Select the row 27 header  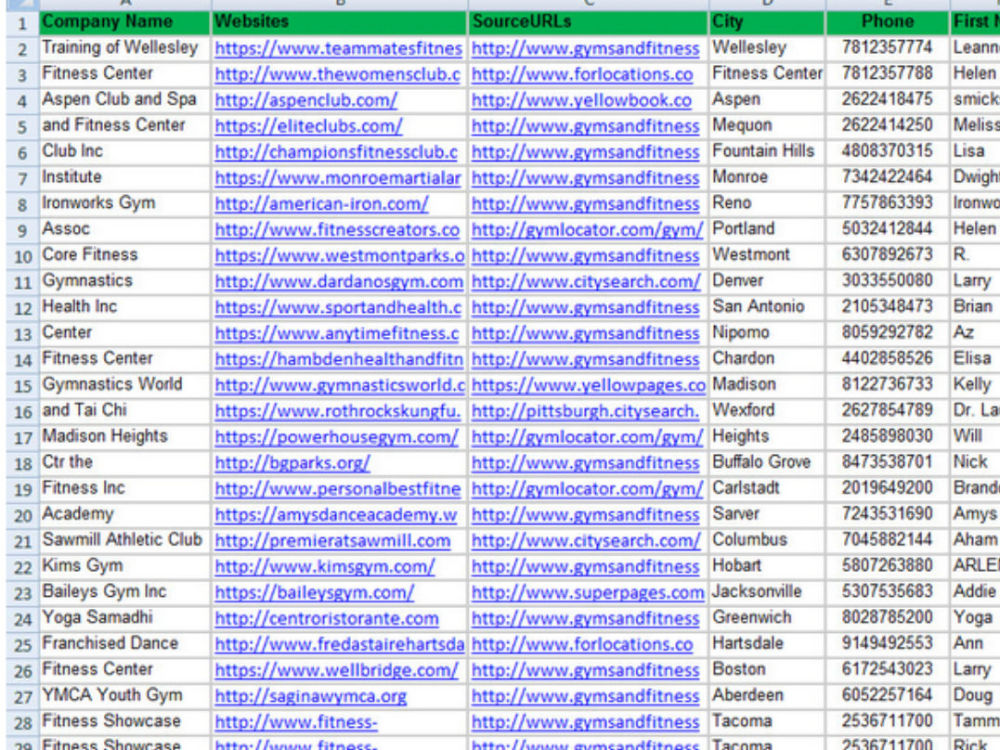(22, 697)
